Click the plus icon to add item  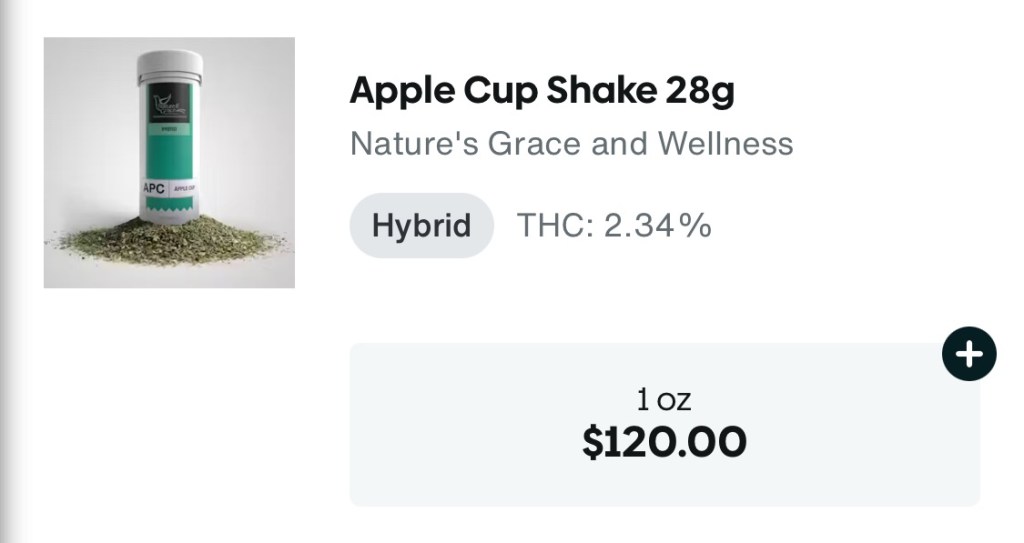(969, 355)
